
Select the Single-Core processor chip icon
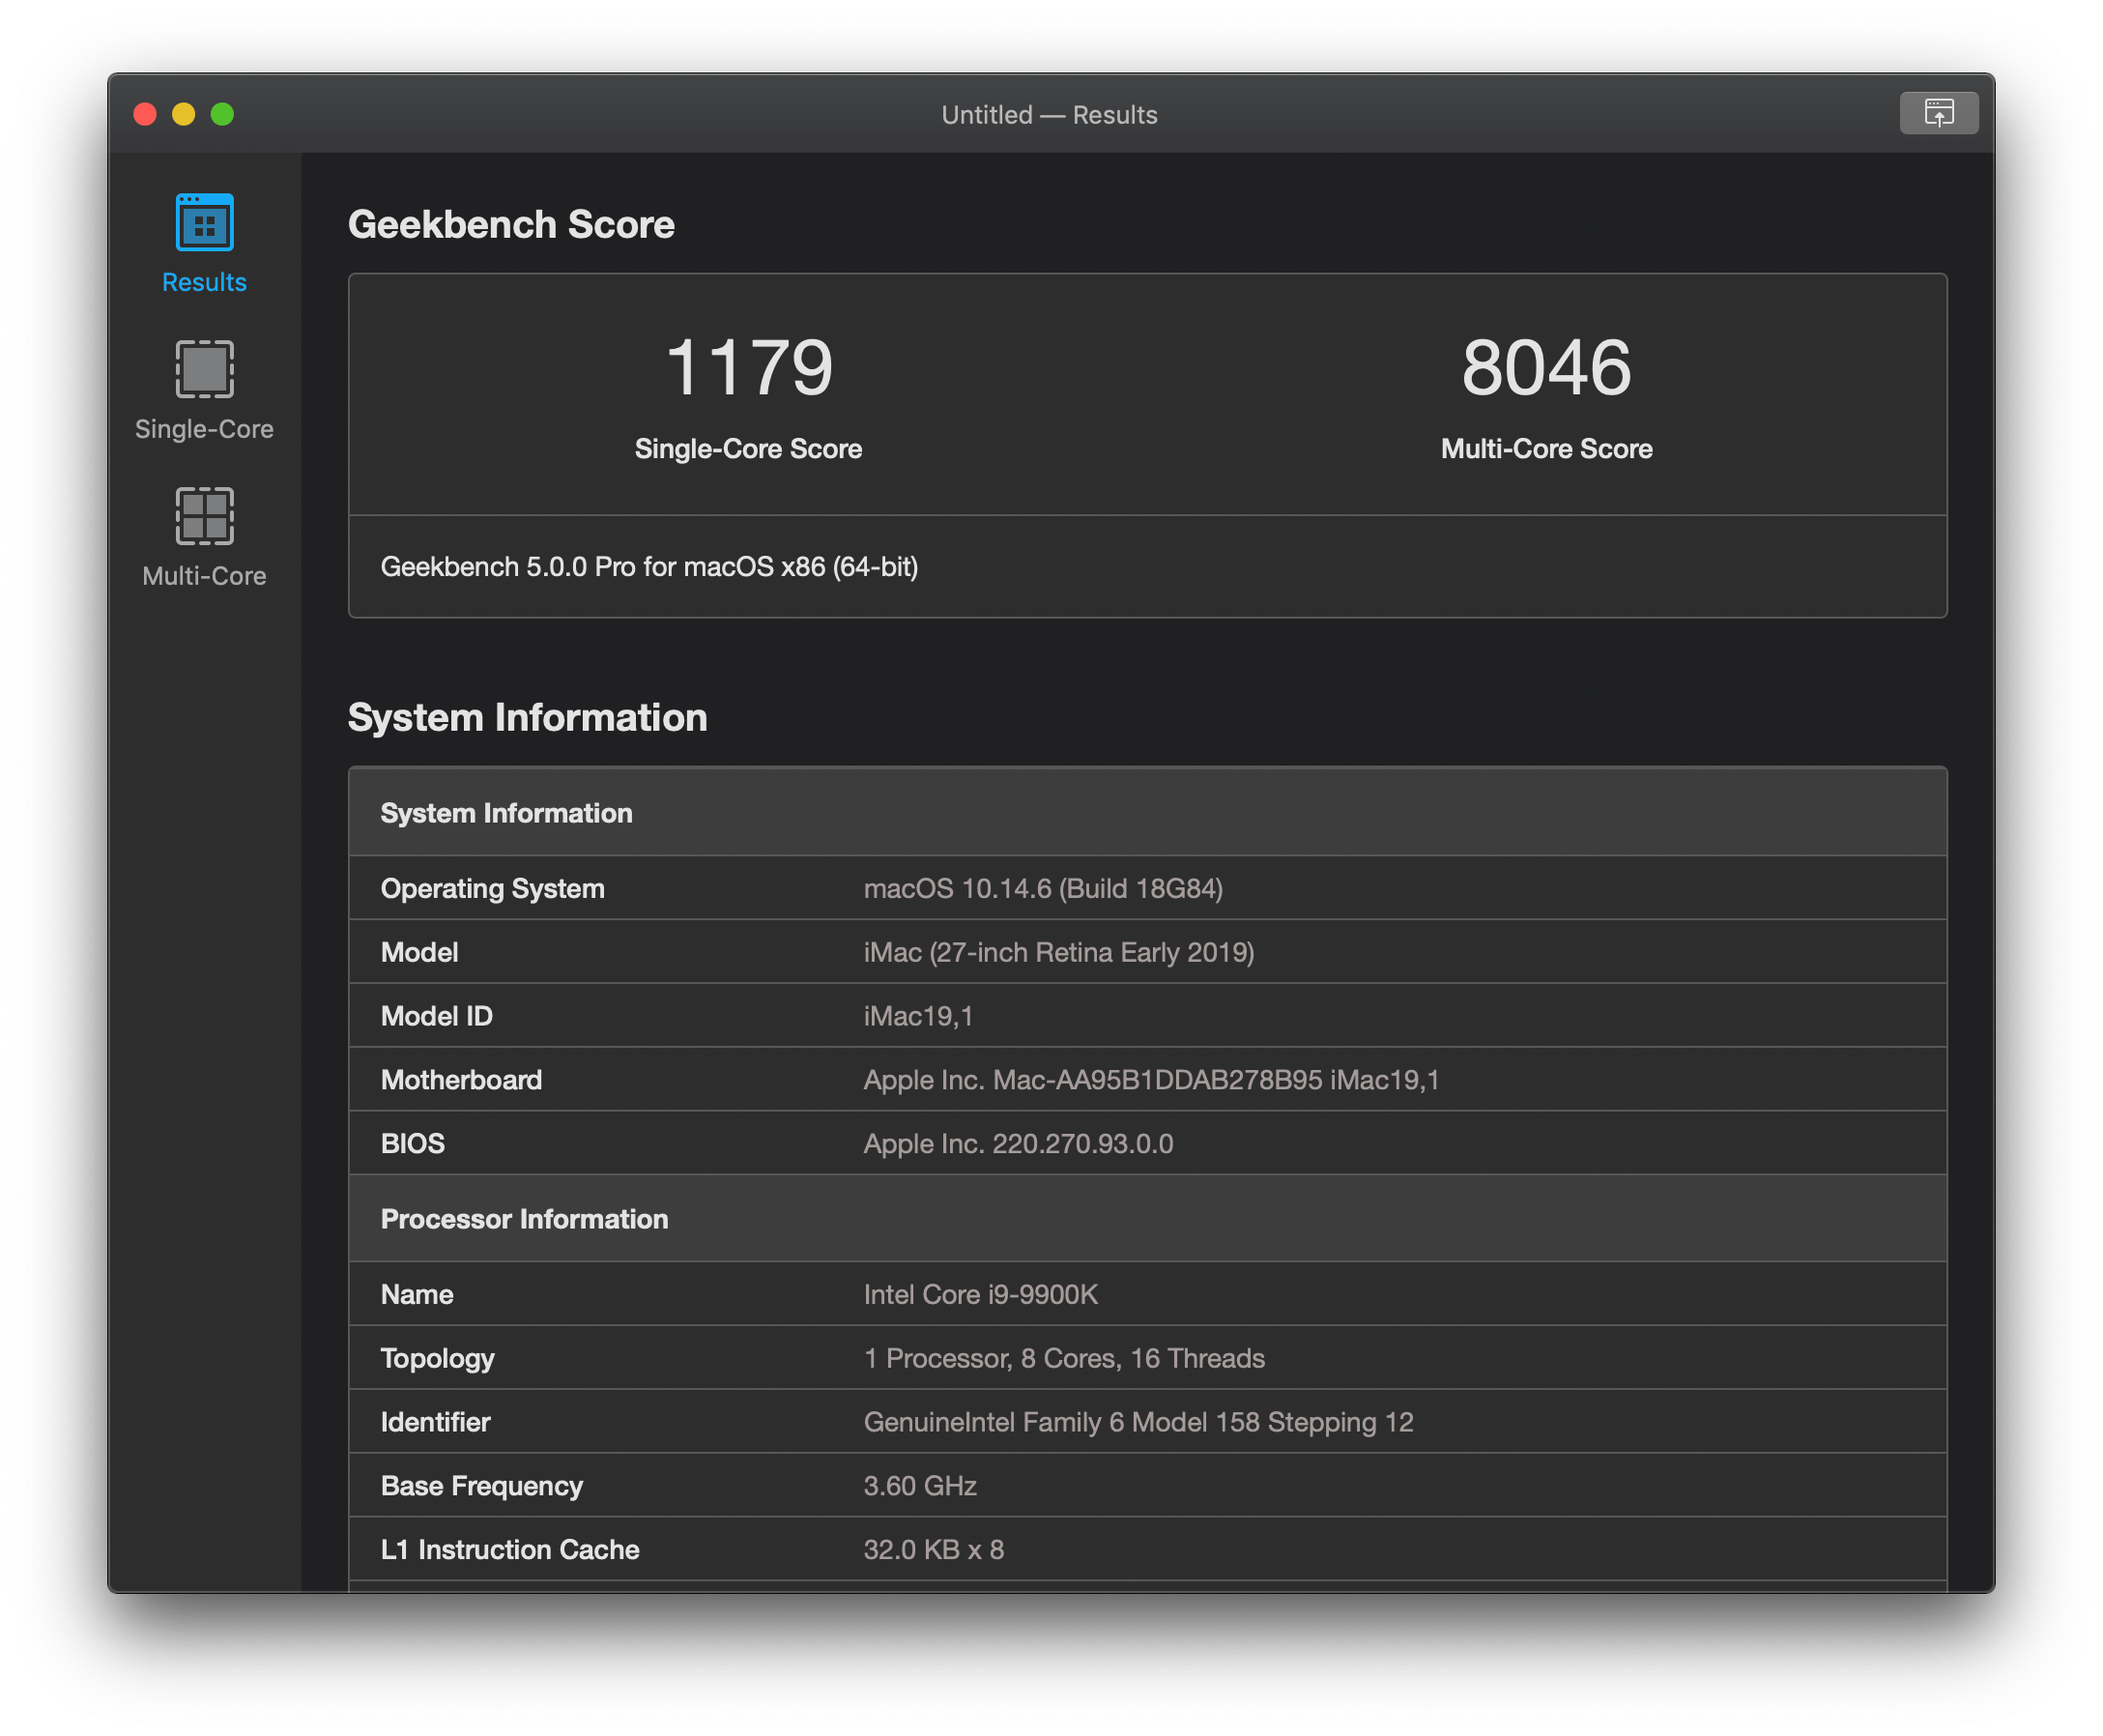(203, 368)
